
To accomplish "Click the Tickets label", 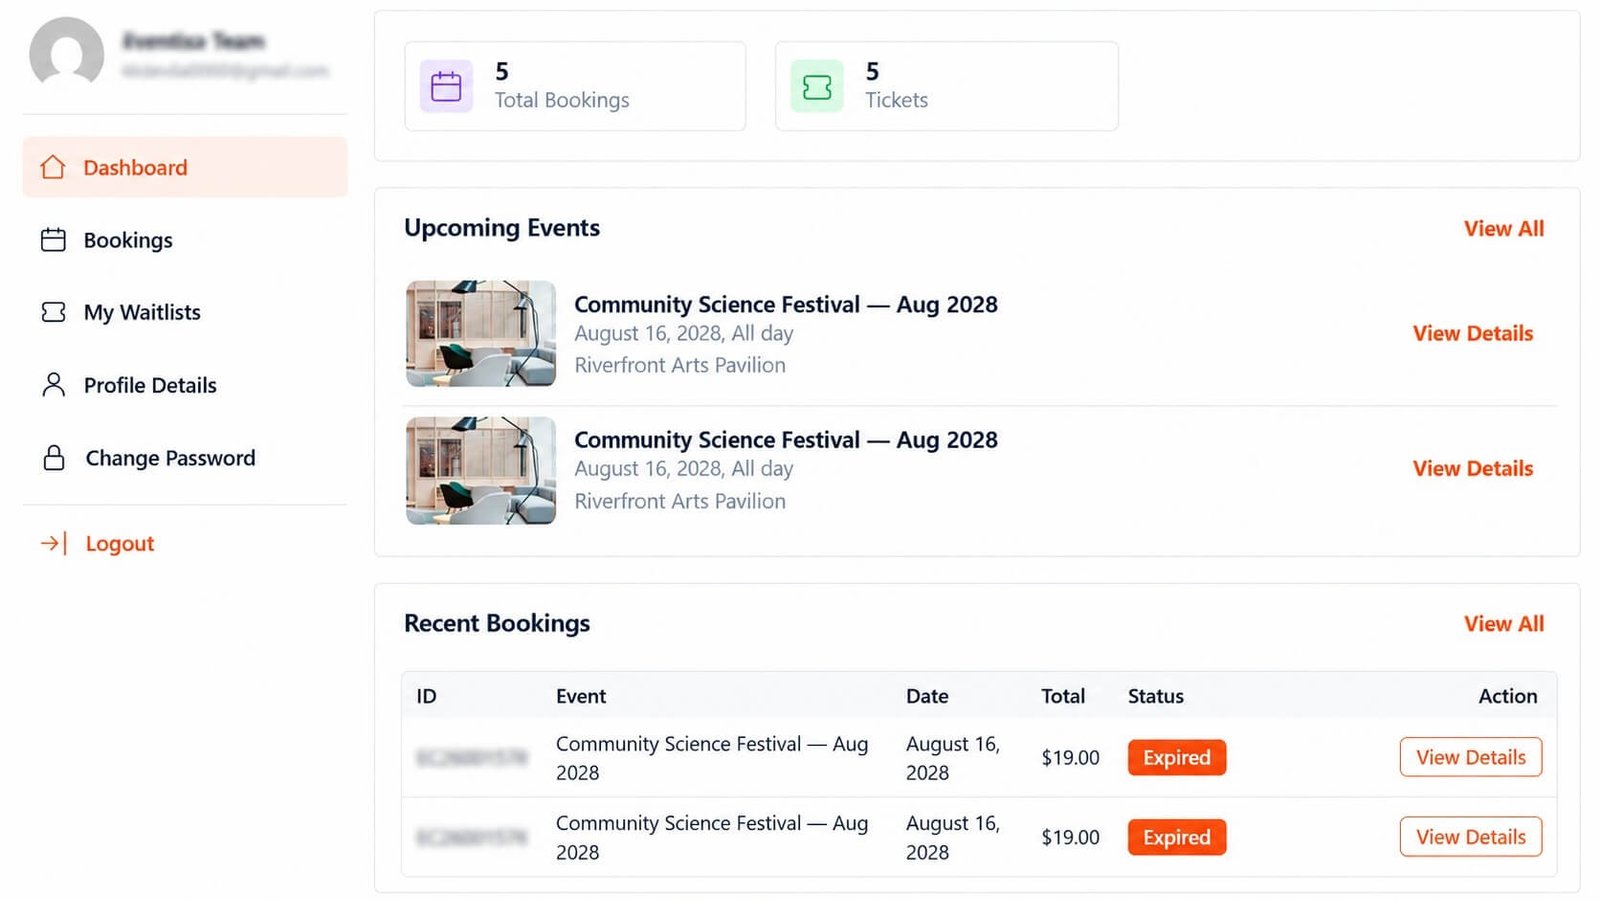I will [897, 100].
